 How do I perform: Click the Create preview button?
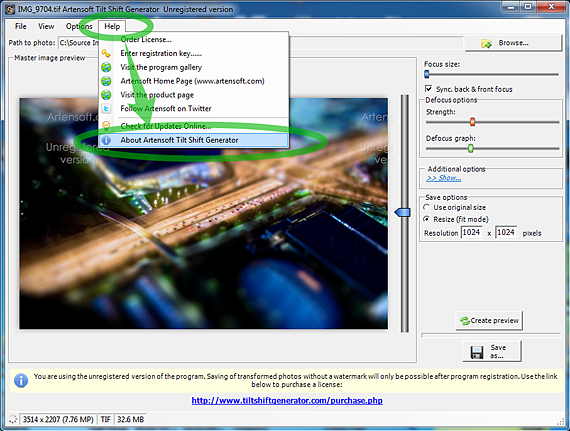pyautogui.click(x=489, y=321)
